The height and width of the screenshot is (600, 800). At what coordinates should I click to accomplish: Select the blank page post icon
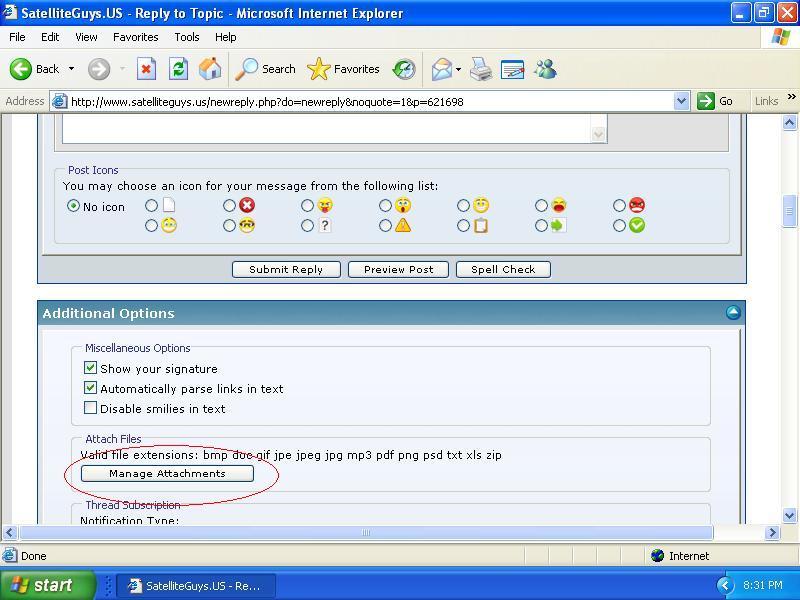(x=151, y=206)
